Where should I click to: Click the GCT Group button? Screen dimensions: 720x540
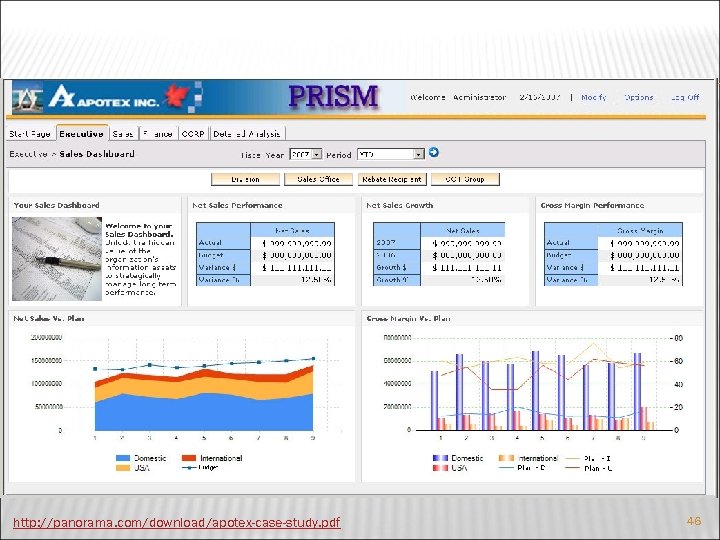(465, 179)
